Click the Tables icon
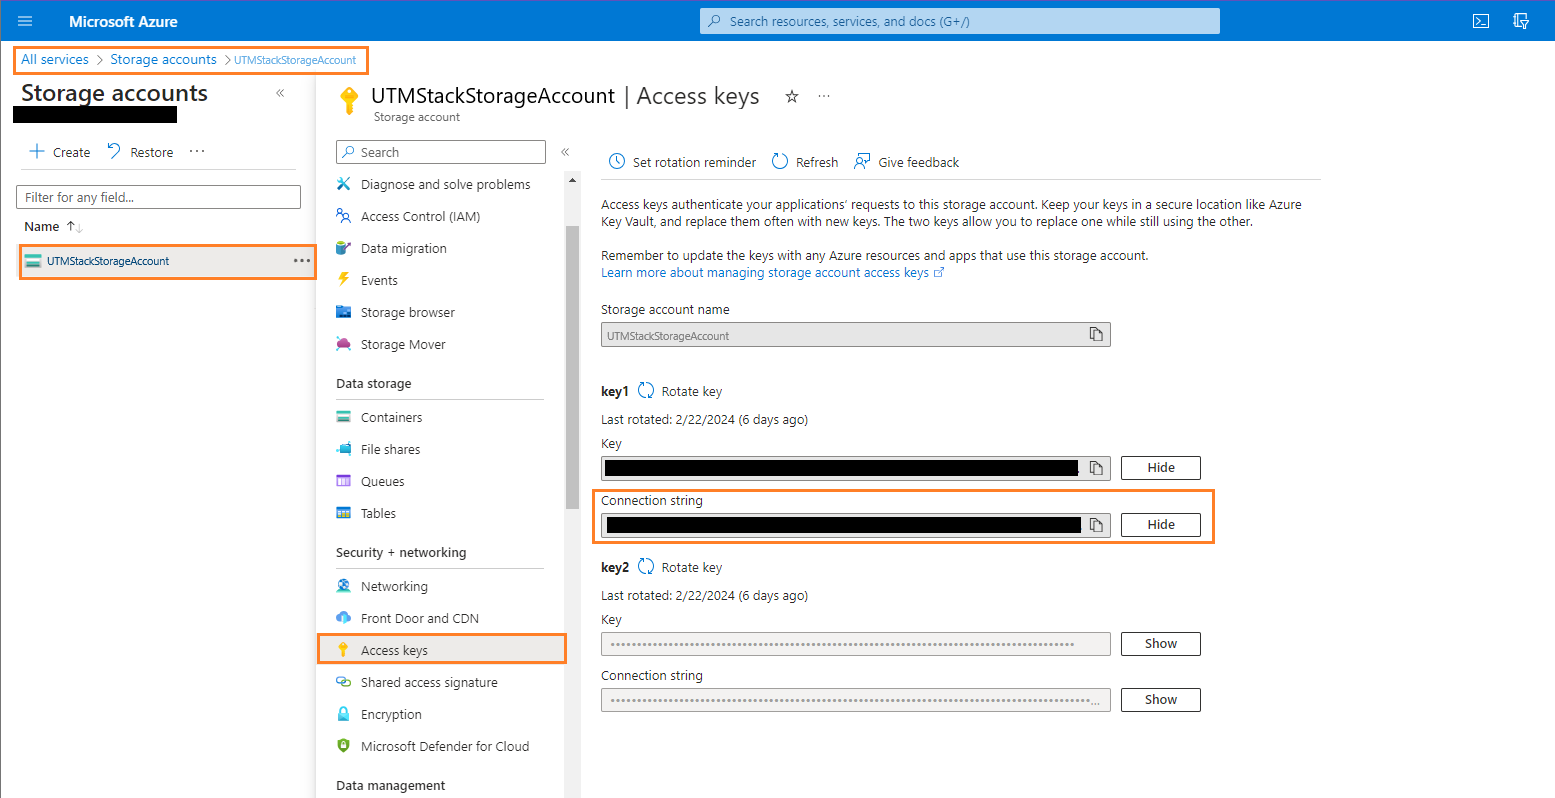The height and width of the screenshot is (798, 1555). 344,513
